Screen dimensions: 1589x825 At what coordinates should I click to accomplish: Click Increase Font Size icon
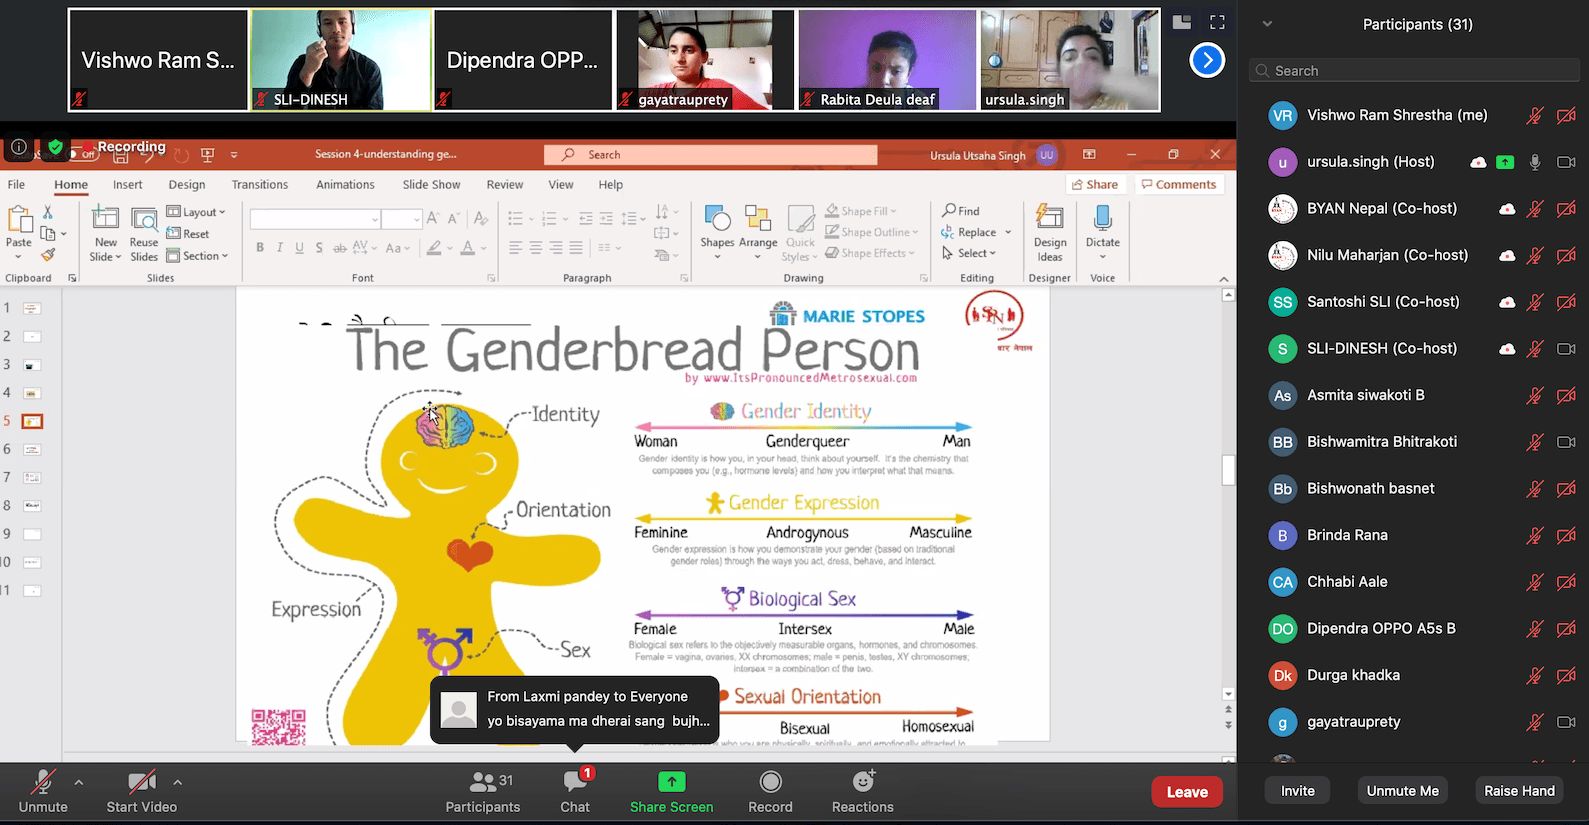pos(433,218)
